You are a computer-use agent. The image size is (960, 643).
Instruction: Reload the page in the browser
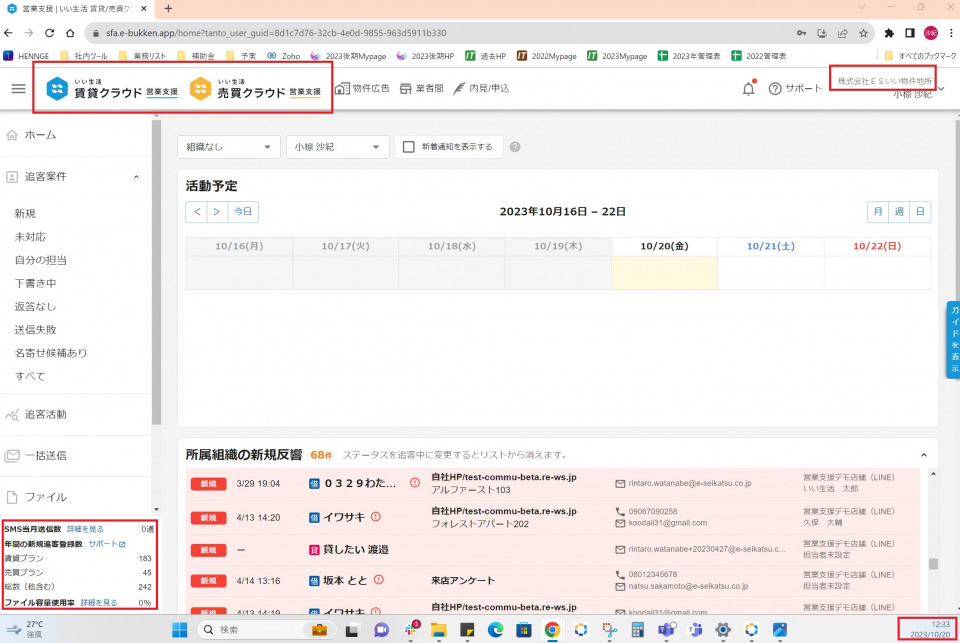[50, 33]
